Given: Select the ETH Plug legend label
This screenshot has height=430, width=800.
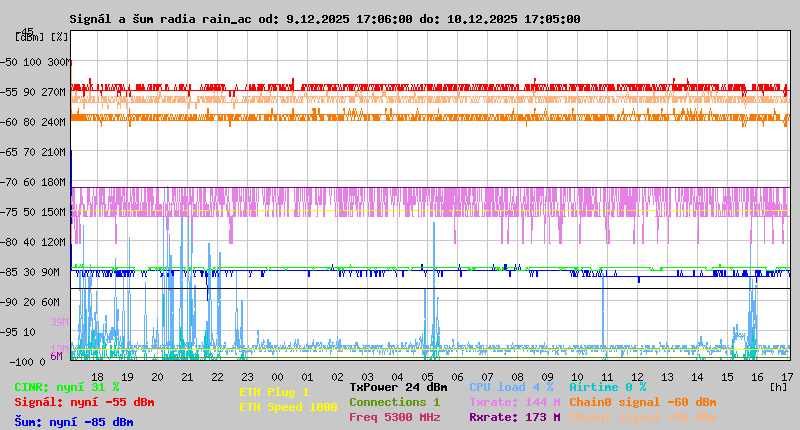Looking at the screenshot, I should (274, 392).
